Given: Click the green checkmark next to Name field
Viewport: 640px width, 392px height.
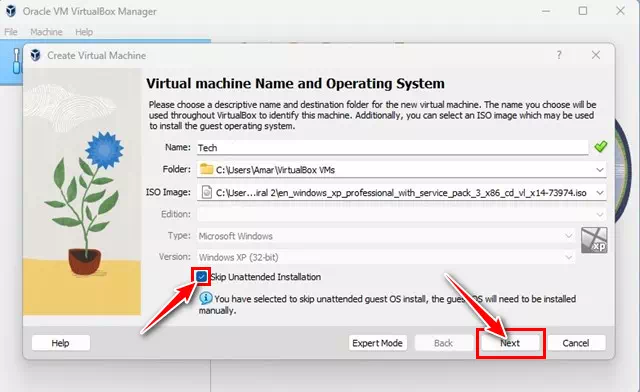Looking at the screenshot, I should 600,147.
